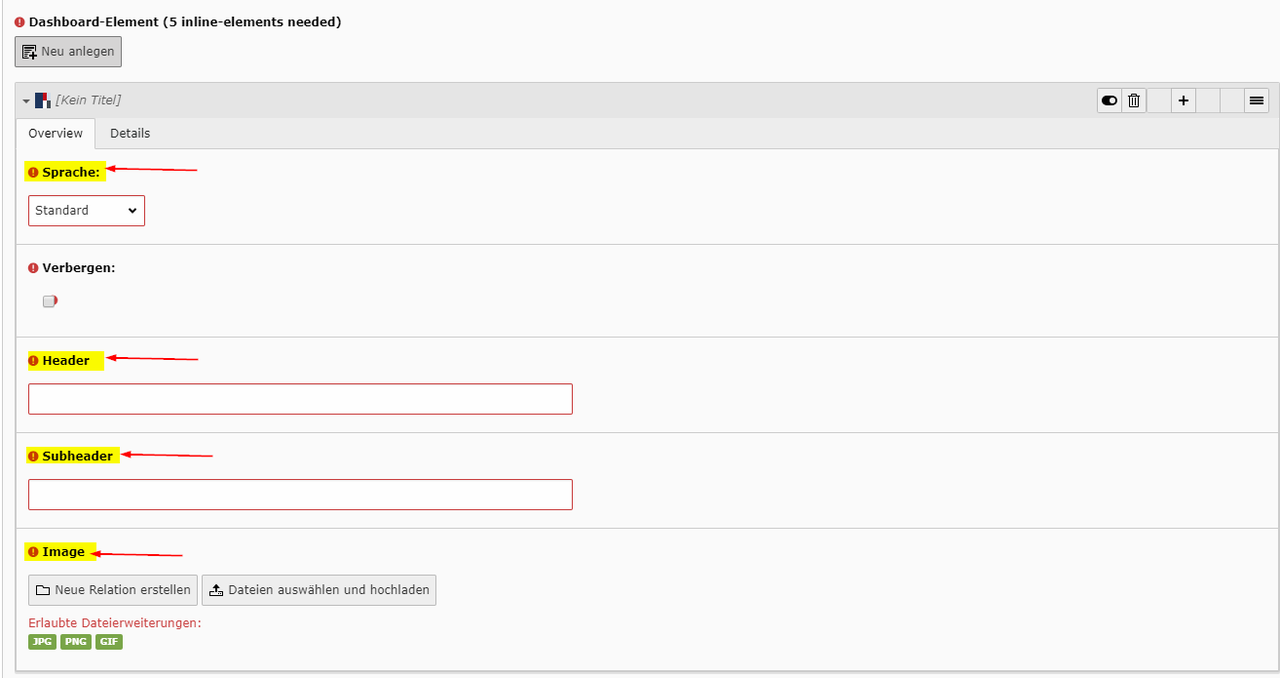Switch to the Details tab
The image size is (1280, 678).
130,133
